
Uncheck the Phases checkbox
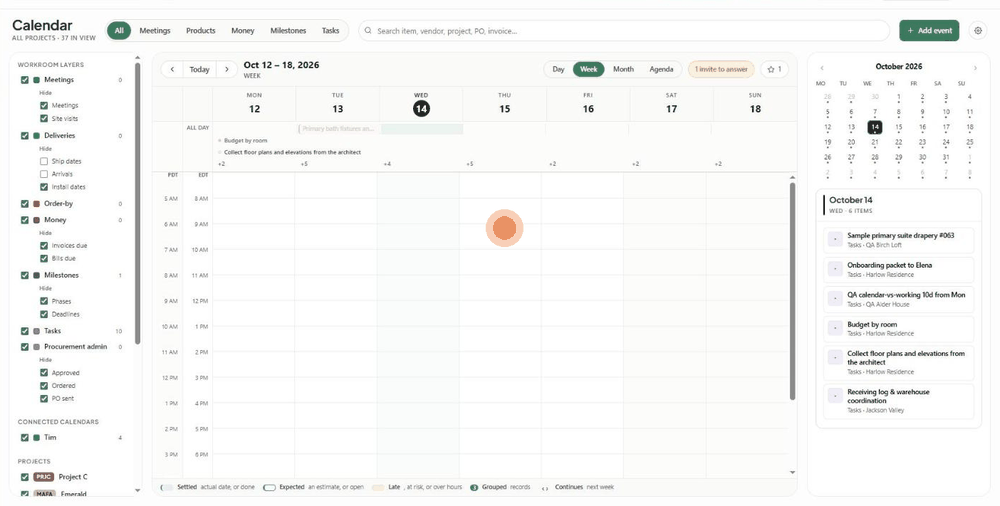44,301
